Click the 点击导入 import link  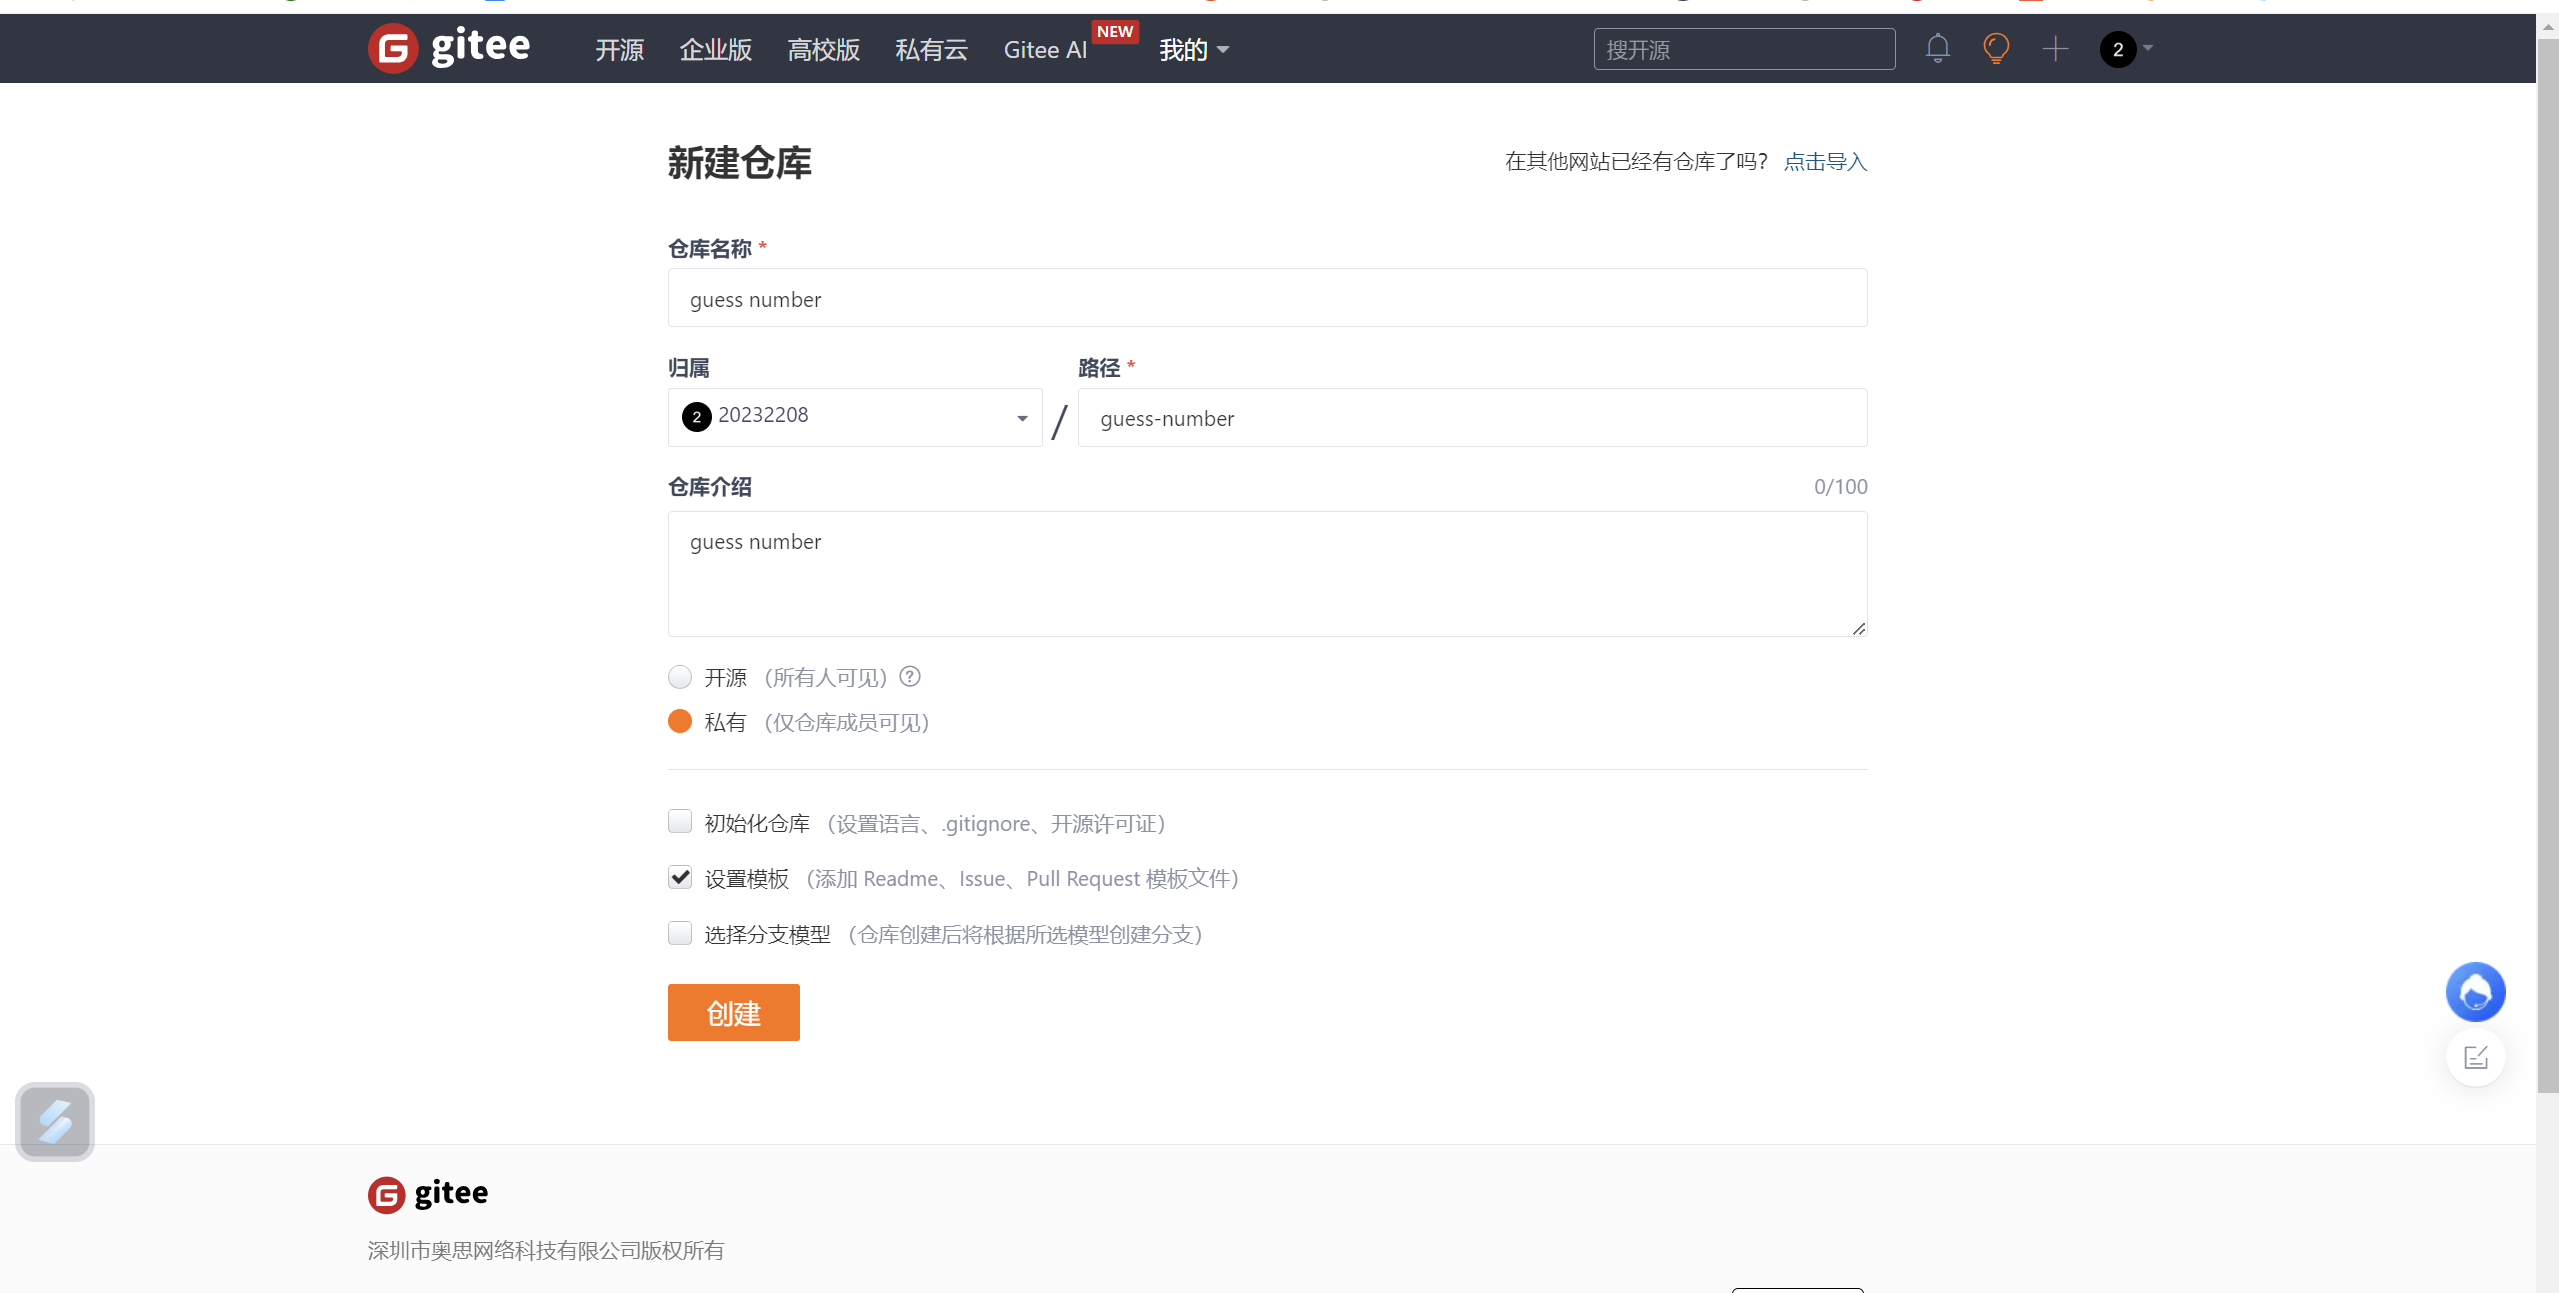pyautogui.click(x=1825, y=161)
